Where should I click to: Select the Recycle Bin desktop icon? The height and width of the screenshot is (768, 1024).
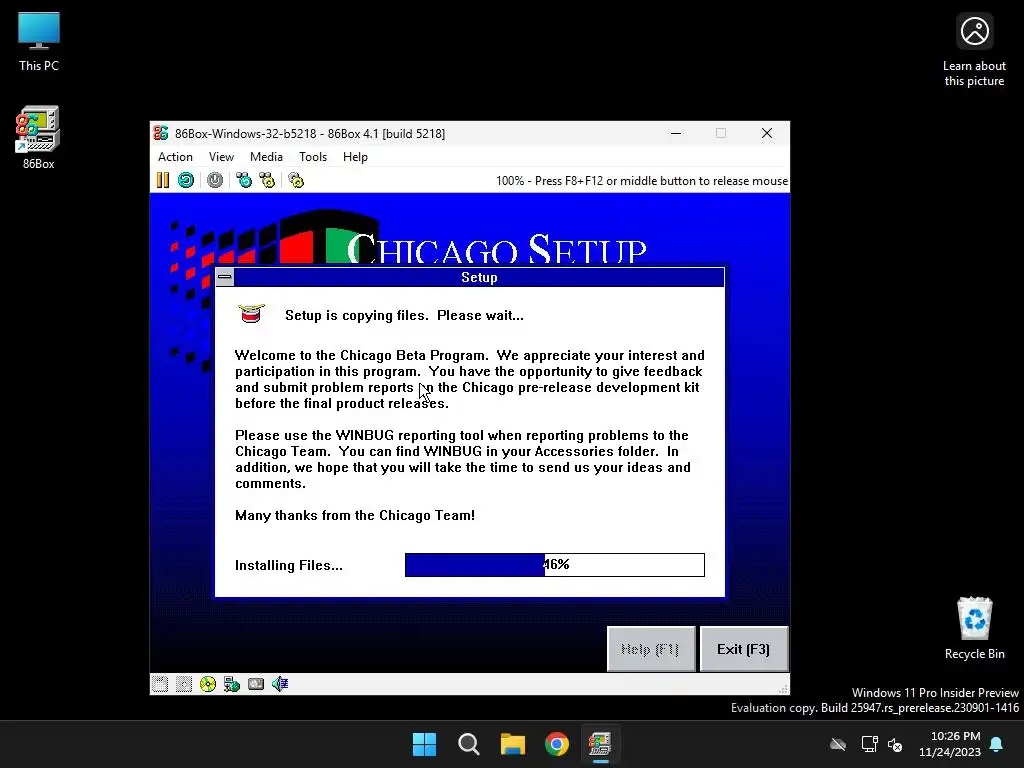click(x=974, y=628)
